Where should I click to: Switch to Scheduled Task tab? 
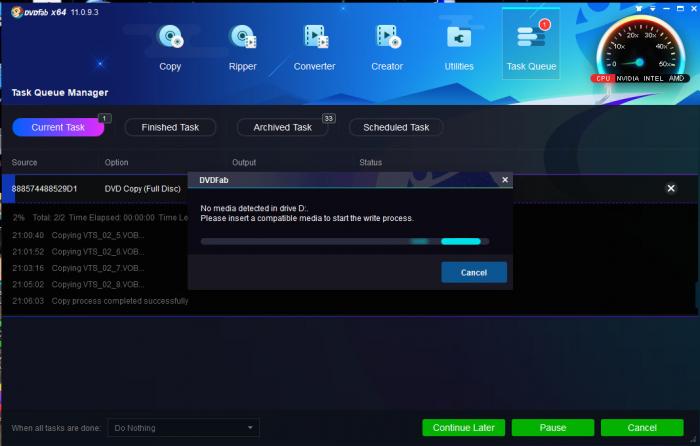pyautogui.click(x=396, y=127)
